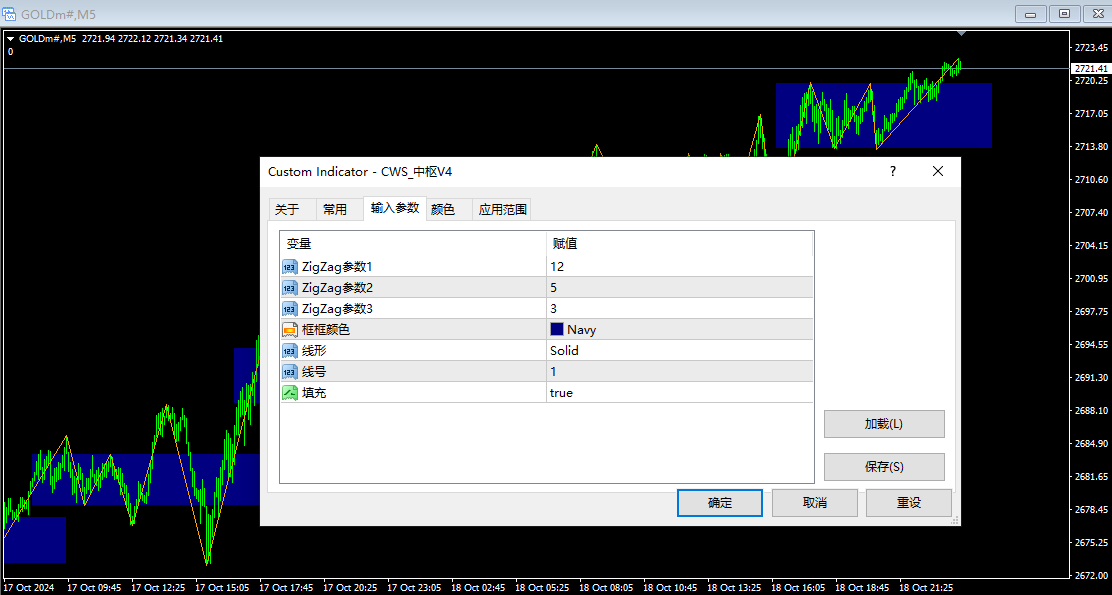Click the 保存(S) button

tap(884, 467)
